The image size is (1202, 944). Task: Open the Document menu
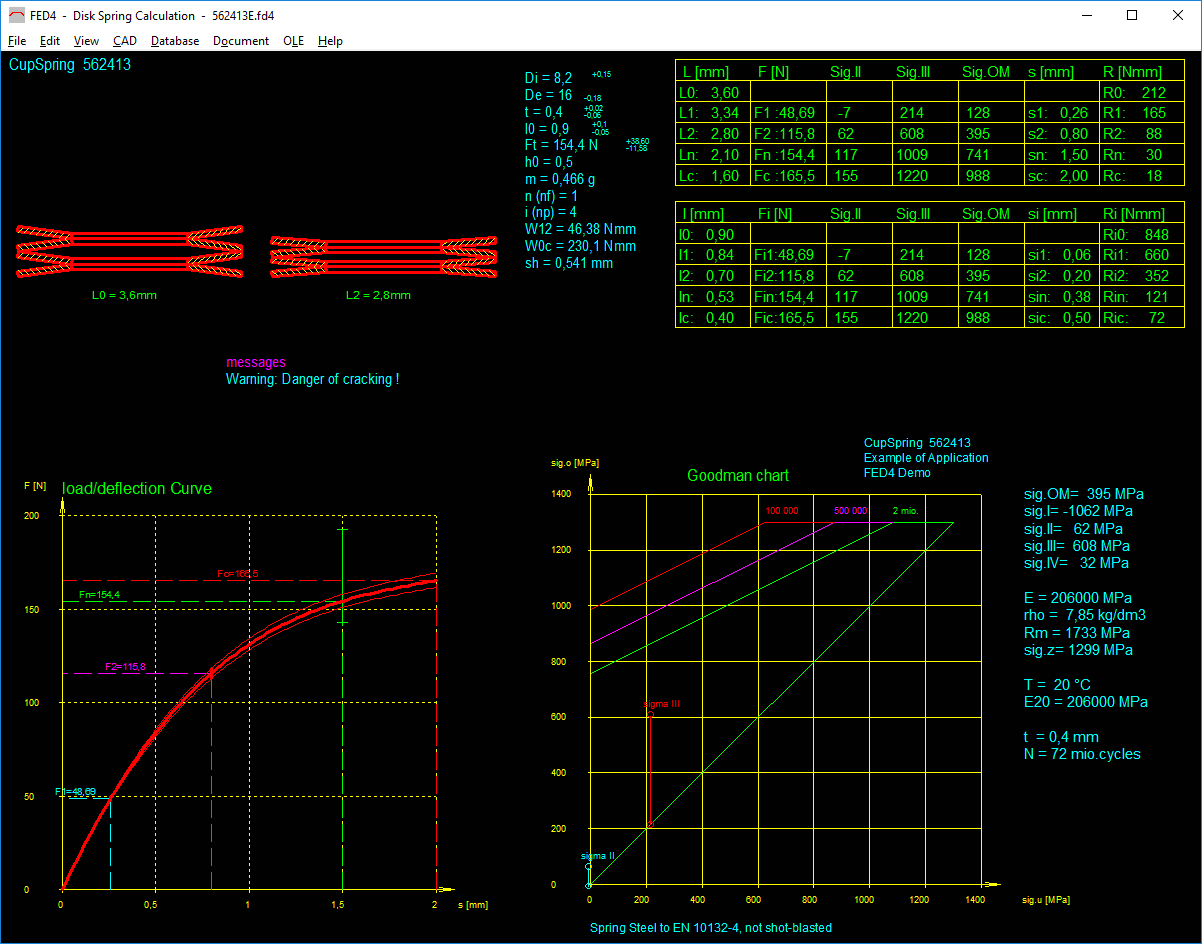(x=241, y=41)
